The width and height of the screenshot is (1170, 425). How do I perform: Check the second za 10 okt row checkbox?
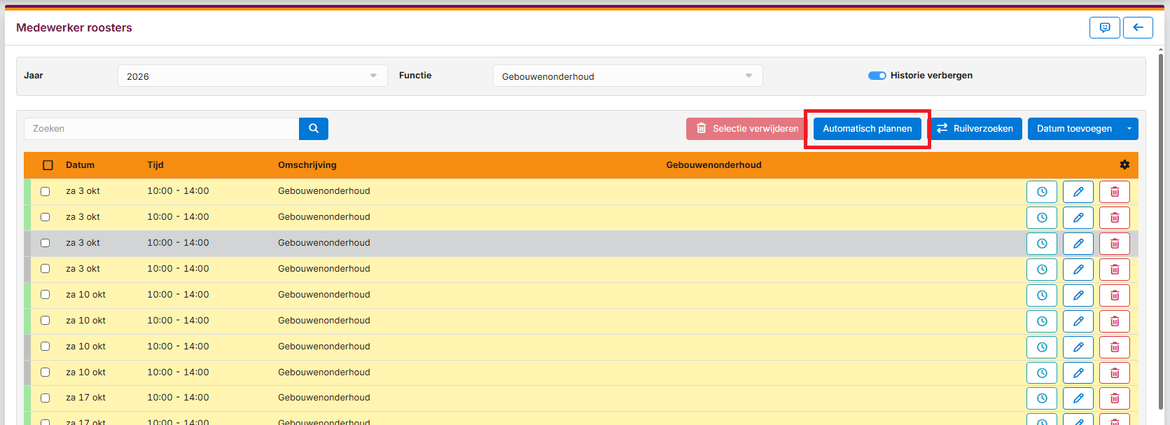point(46,321)
